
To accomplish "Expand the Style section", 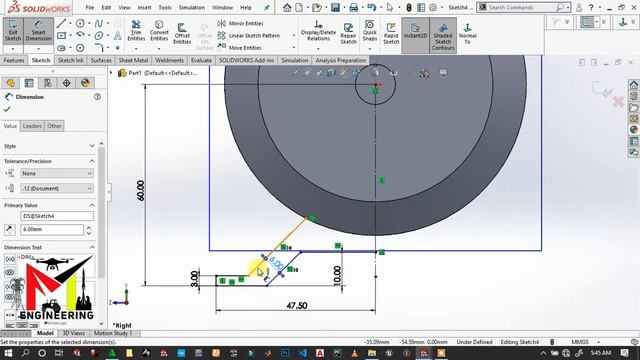I will pyautogui.click(x=92, y=146).
